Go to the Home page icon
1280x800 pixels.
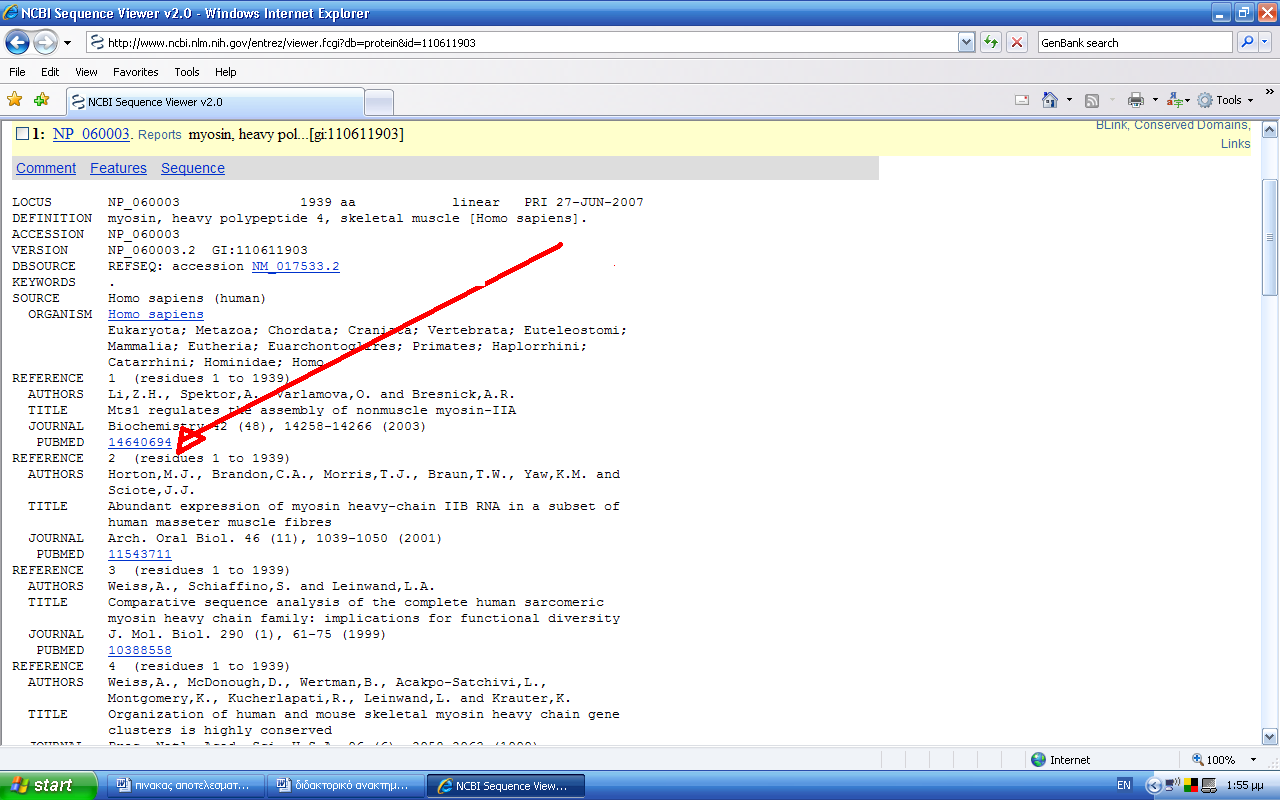point(1049,100)
